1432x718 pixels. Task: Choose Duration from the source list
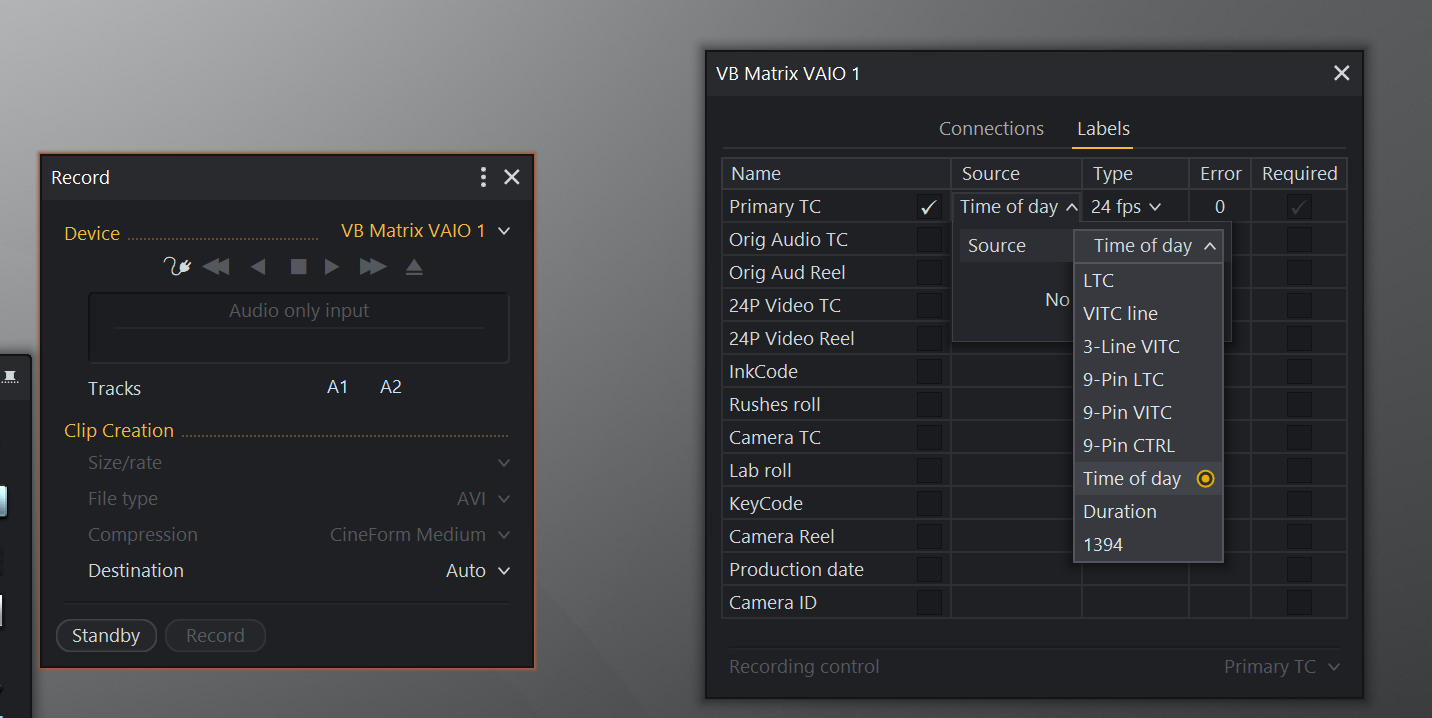(x=1148, y=512)
